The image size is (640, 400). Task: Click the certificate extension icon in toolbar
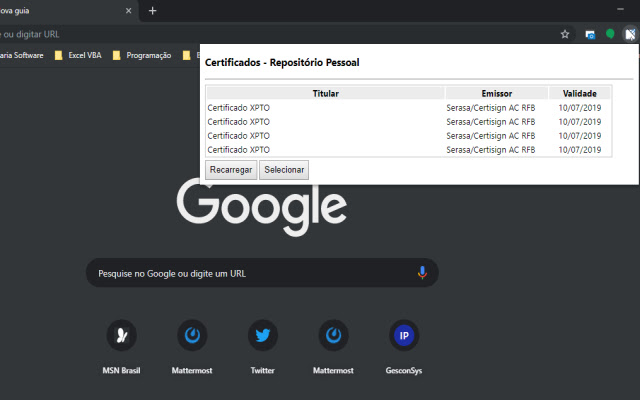point(629,34)
